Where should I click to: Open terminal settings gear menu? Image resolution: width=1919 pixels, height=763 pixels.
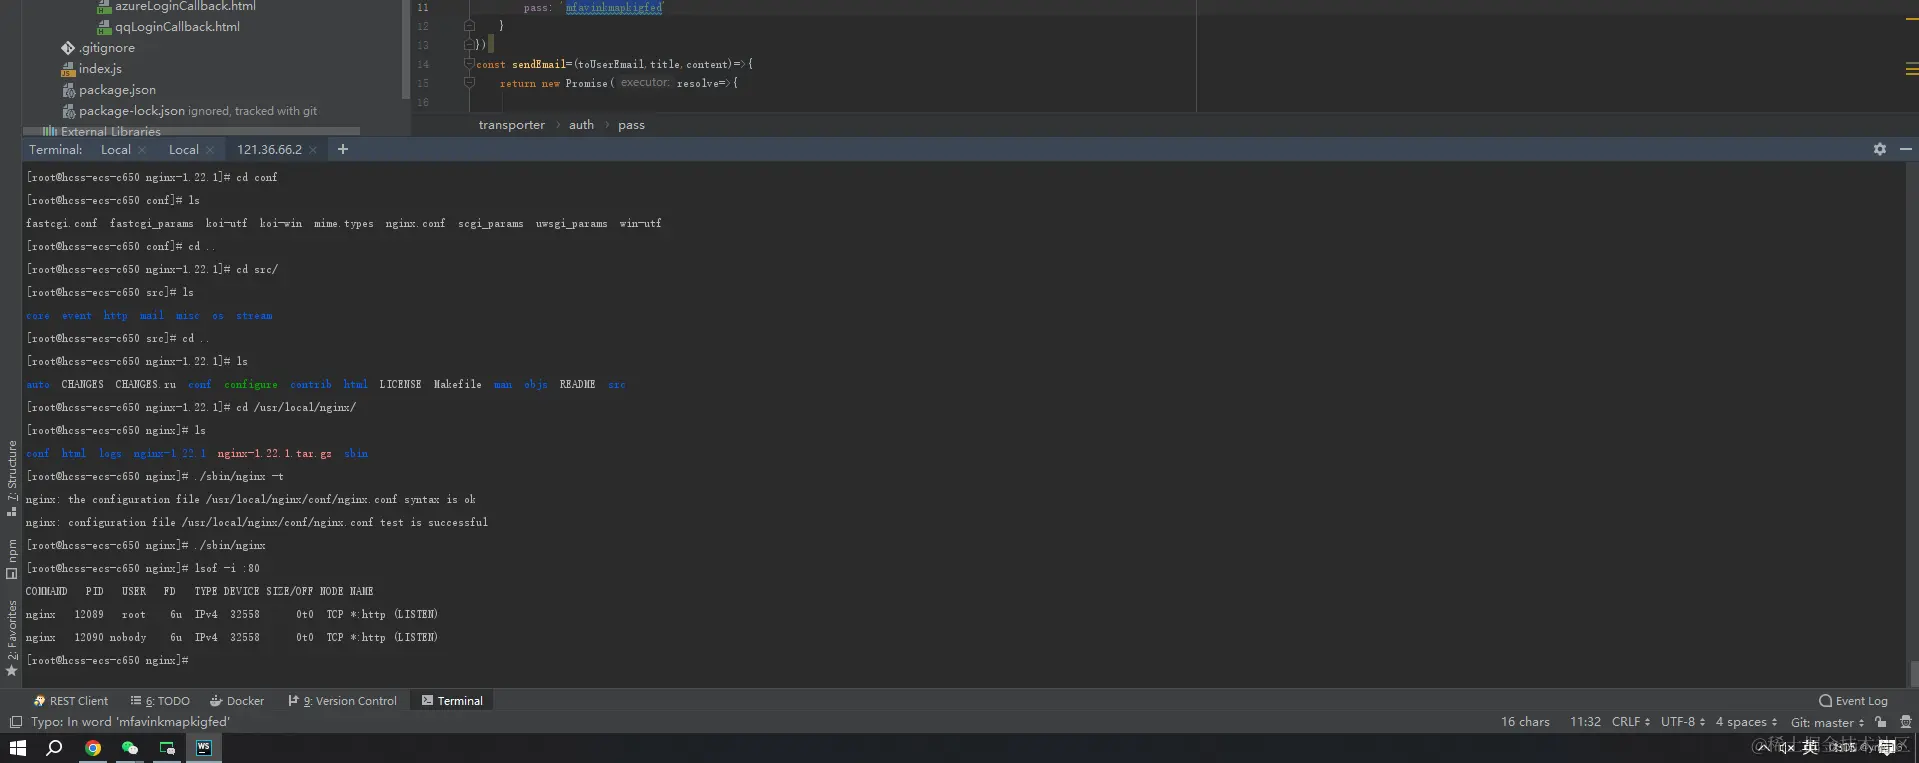coord(1880,149)
